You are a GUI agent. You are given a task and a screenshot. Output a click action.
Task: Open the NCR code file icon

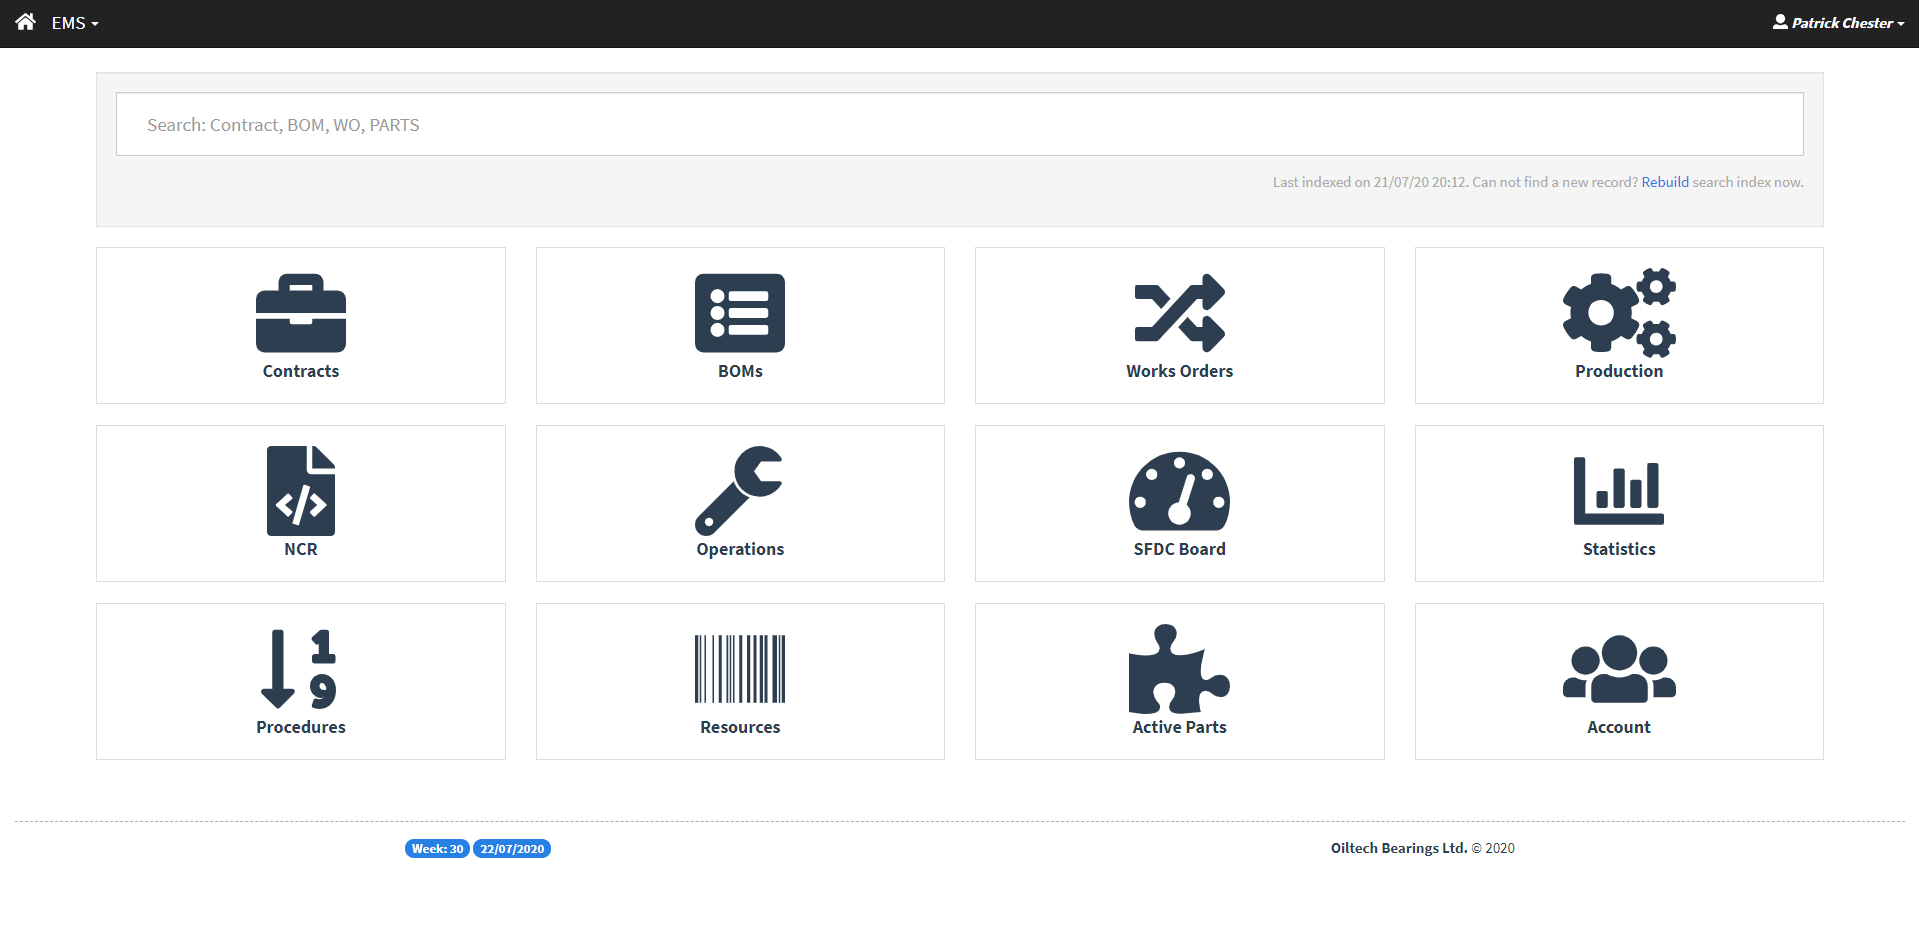click(x=300, y=491)
